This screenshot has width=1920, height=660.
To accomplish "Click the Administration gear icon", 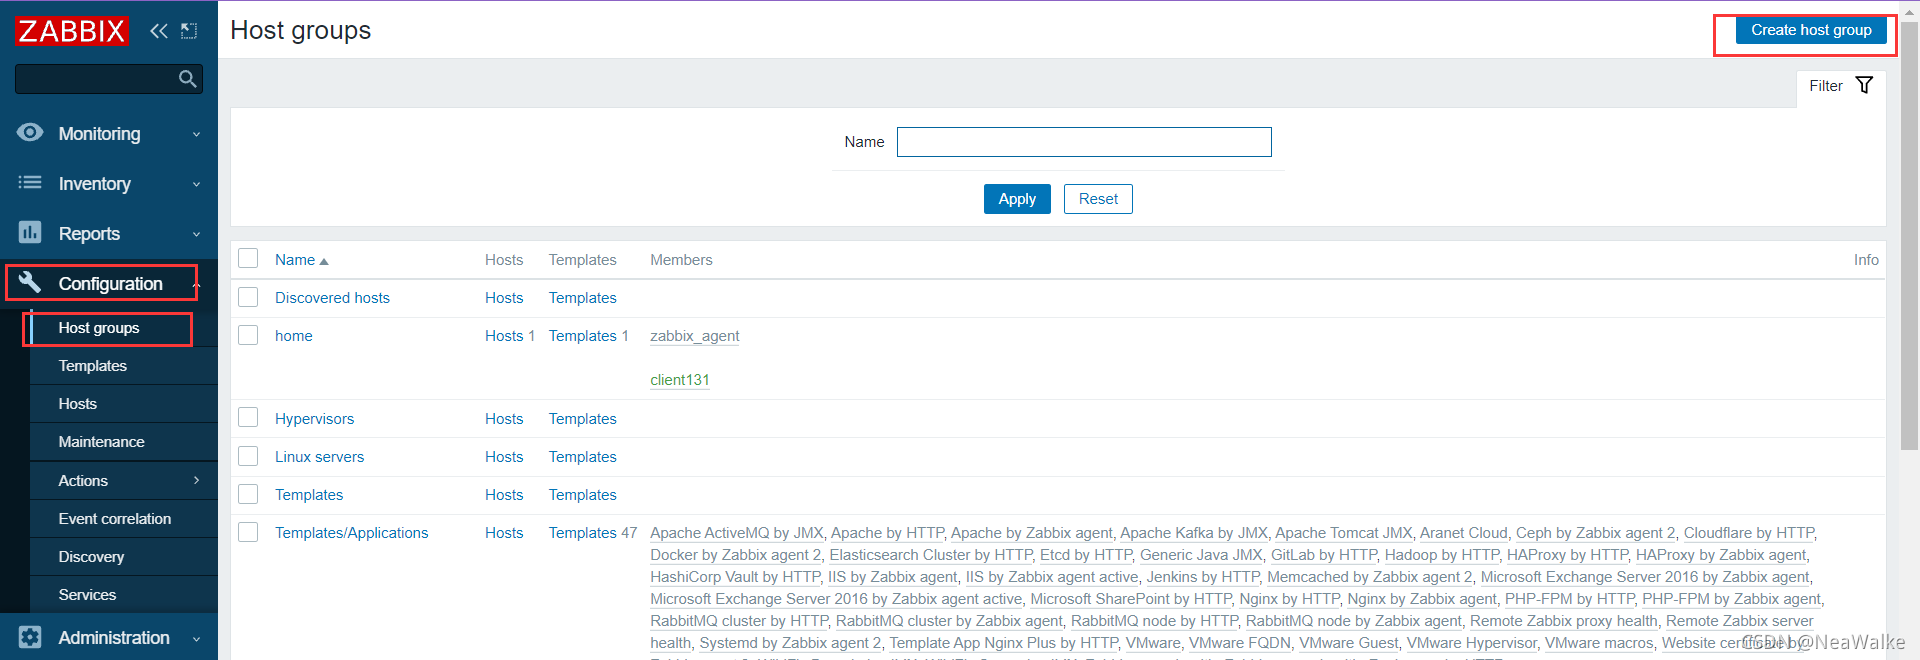I will tap(30, 637).
